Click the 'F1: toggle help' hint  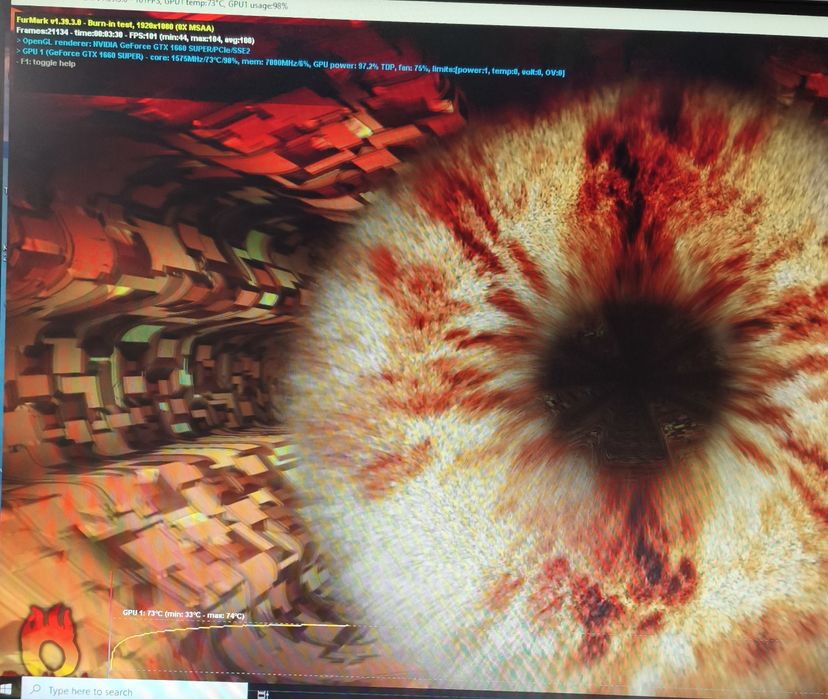pos(46,63)
